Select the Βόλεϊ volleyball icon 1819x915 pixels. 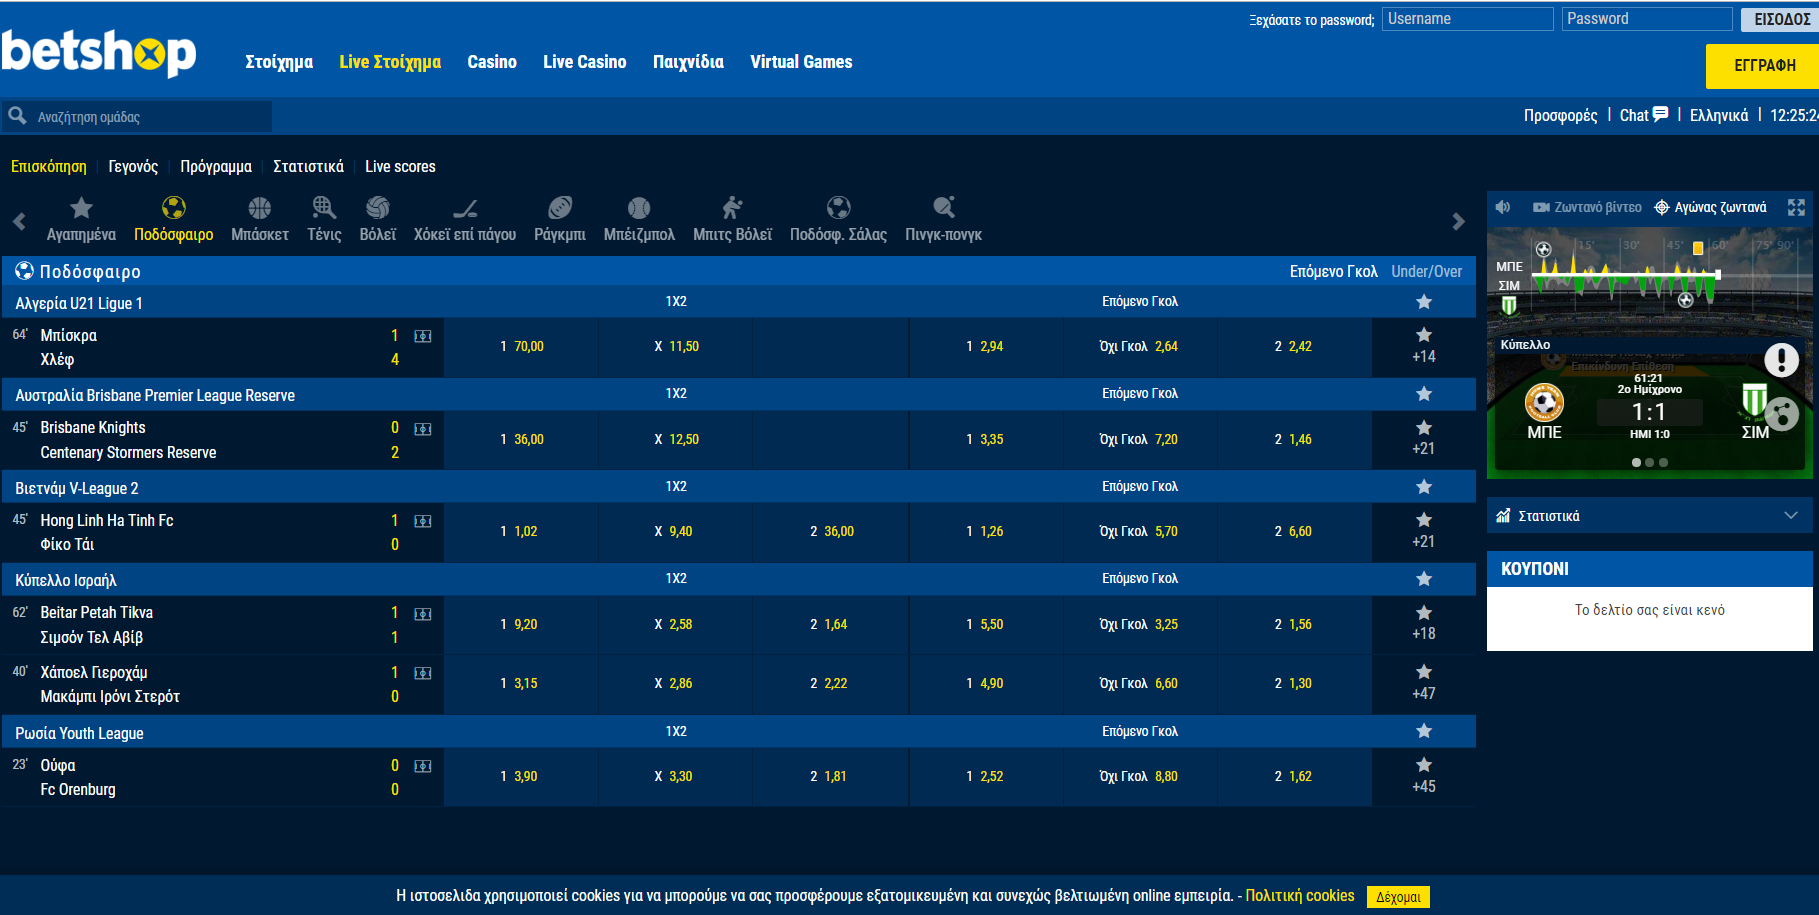point(378,208)
